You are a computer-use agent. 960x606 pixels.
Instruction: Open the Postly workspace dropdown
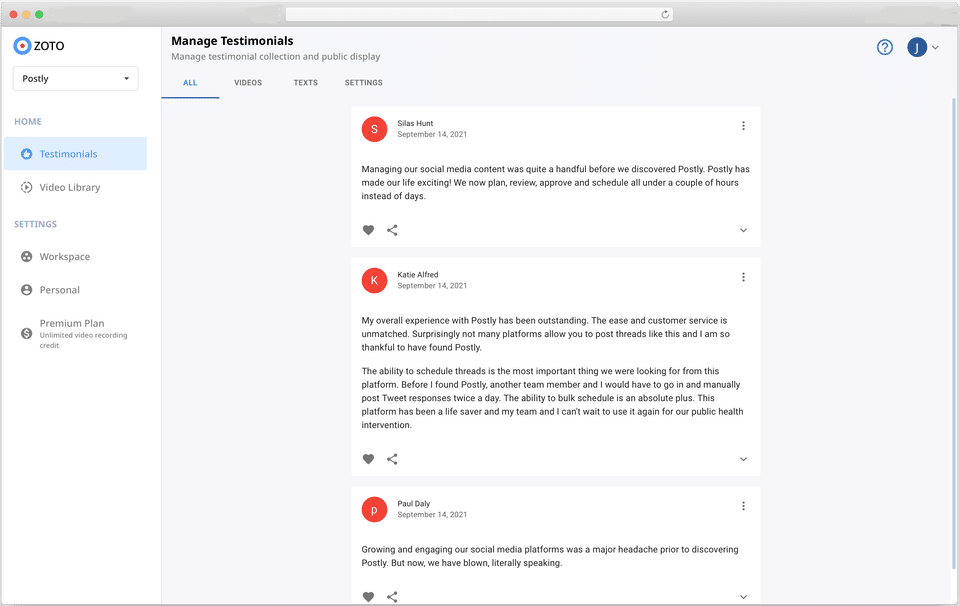(75, 78)
